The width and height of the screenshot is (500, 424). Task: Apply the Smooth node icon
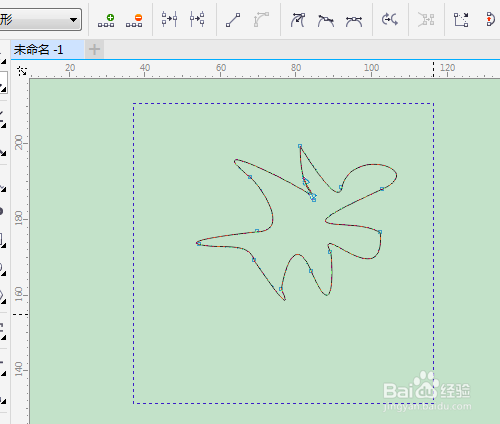[326, 21]
